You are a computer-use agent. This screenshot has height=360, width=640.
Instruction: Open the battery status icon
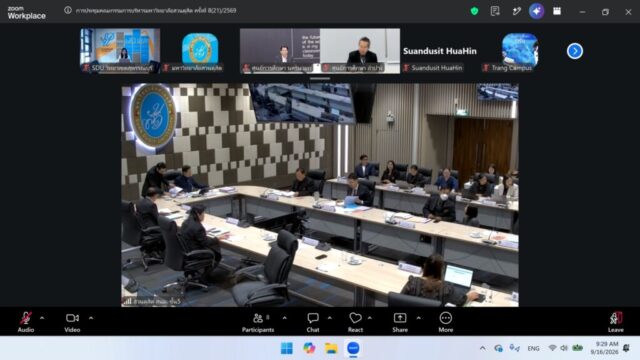tap(577, 348)
